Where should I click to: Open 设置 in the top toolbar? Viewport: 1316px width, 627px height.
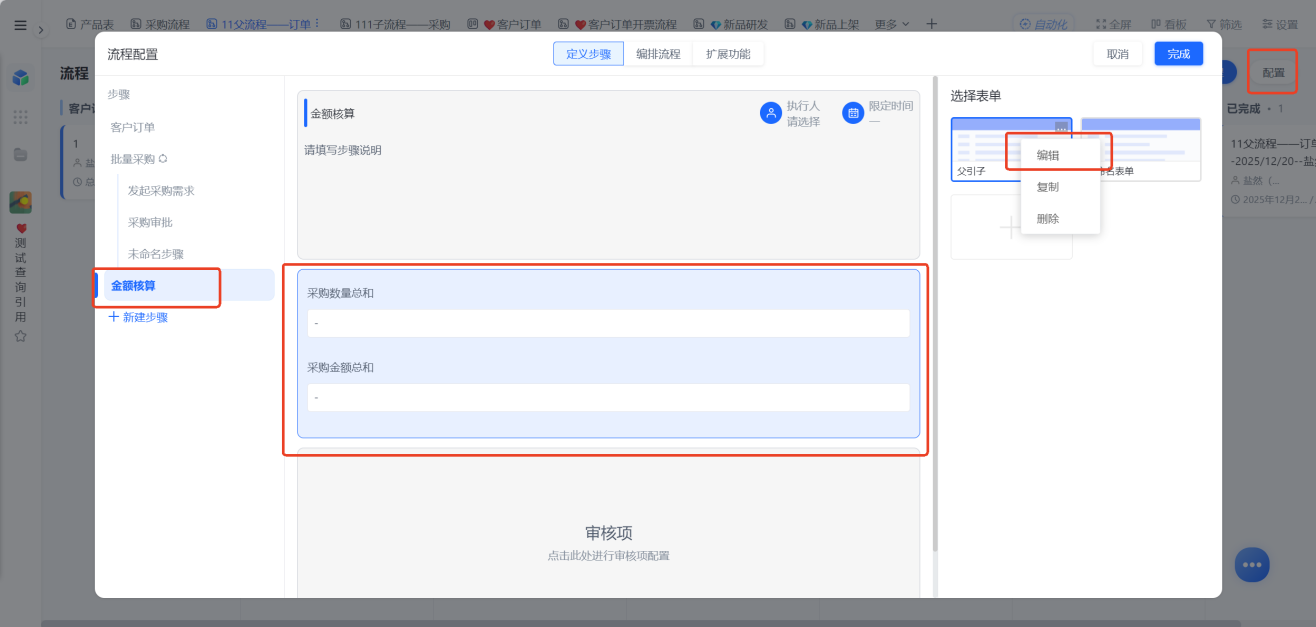1280,23
